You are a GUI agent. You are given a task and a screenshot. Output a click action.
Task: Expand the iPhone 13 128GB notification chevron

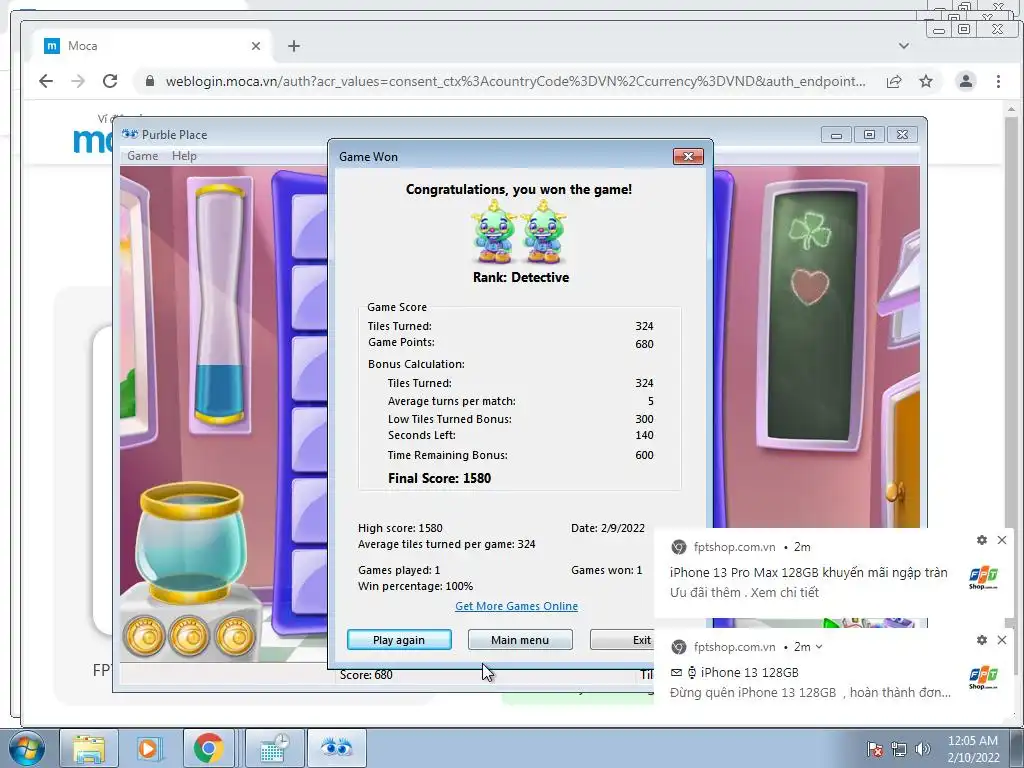click(819, 647)
